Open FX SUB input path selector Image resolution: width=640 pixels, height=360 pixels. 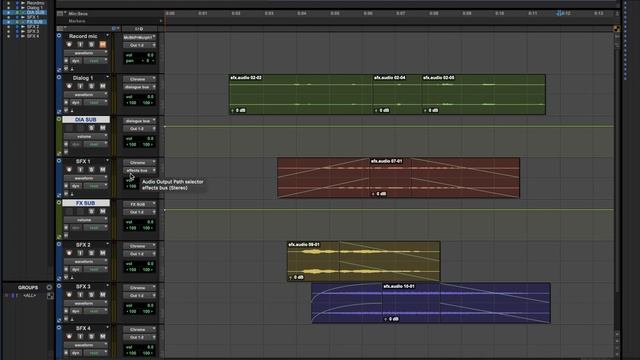click(140, 204)
